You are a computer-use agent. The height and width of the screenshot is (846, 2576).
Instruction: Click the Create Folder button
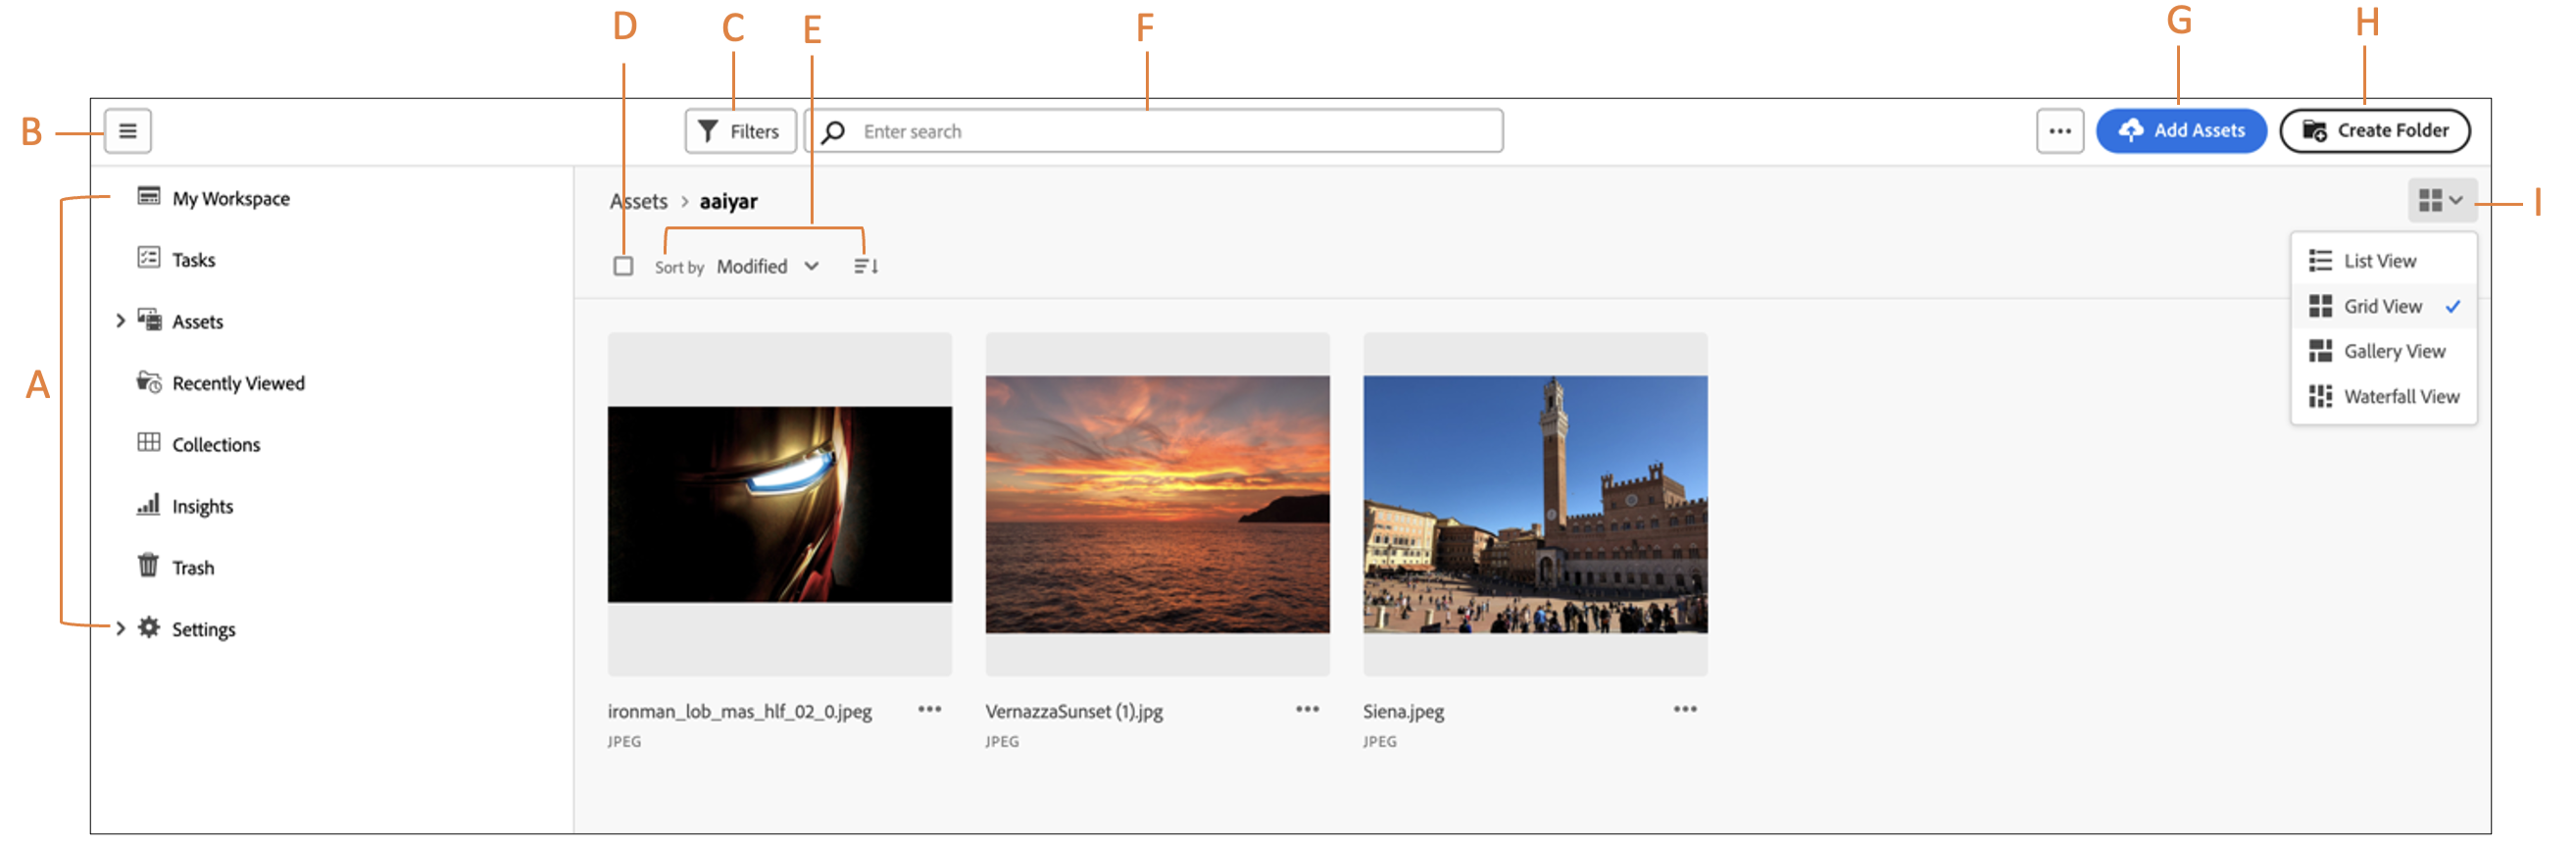coord(2375,131)
